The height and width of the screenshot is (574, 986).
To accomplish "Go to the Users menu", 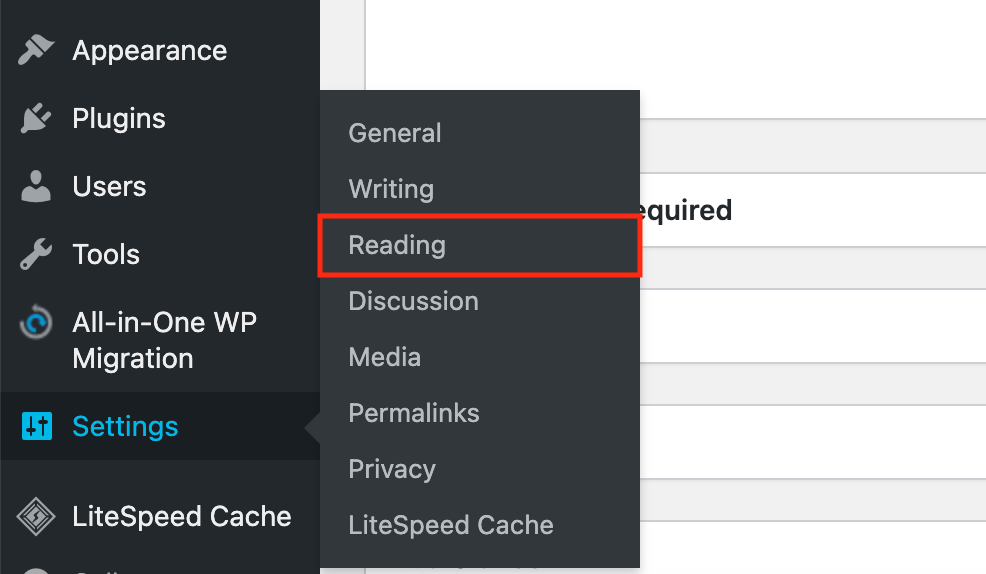I will coord(109,187).
